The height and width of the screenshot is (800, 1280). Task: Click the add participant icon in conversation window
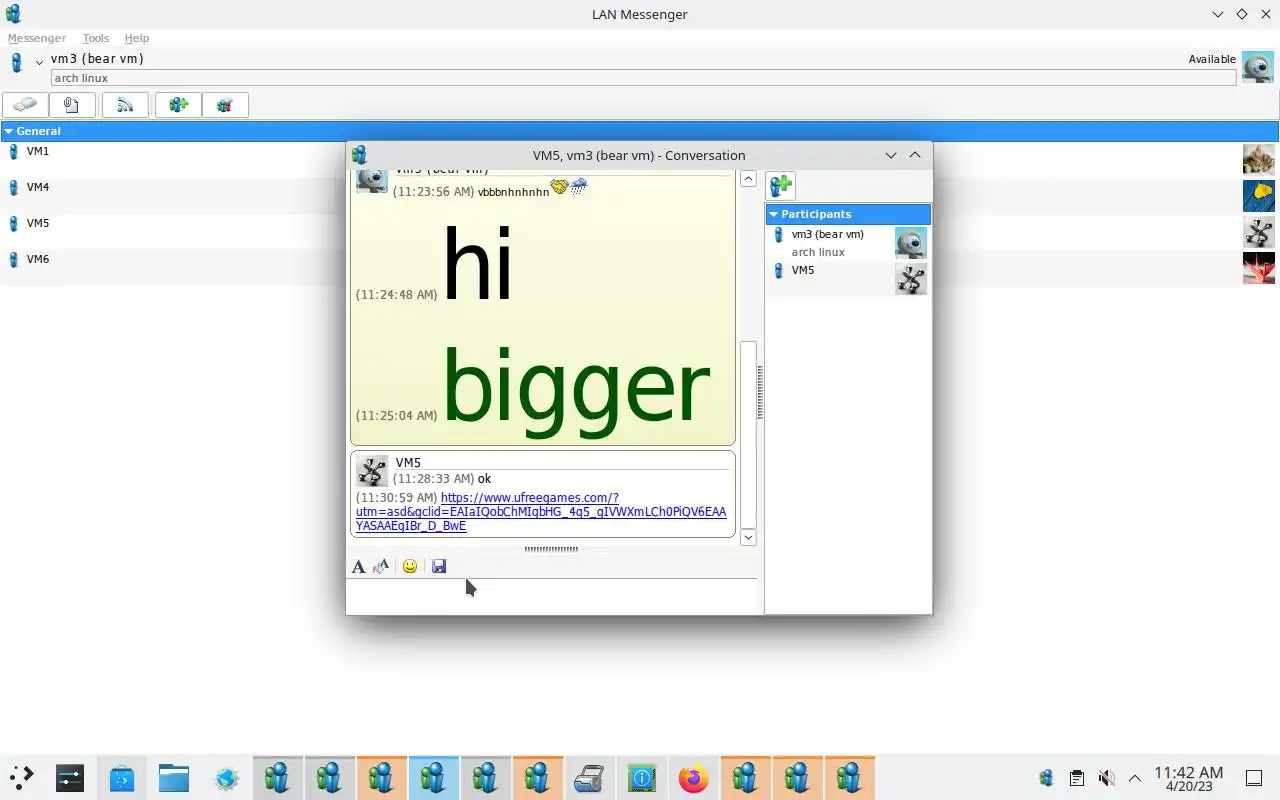tap(781, 185)
